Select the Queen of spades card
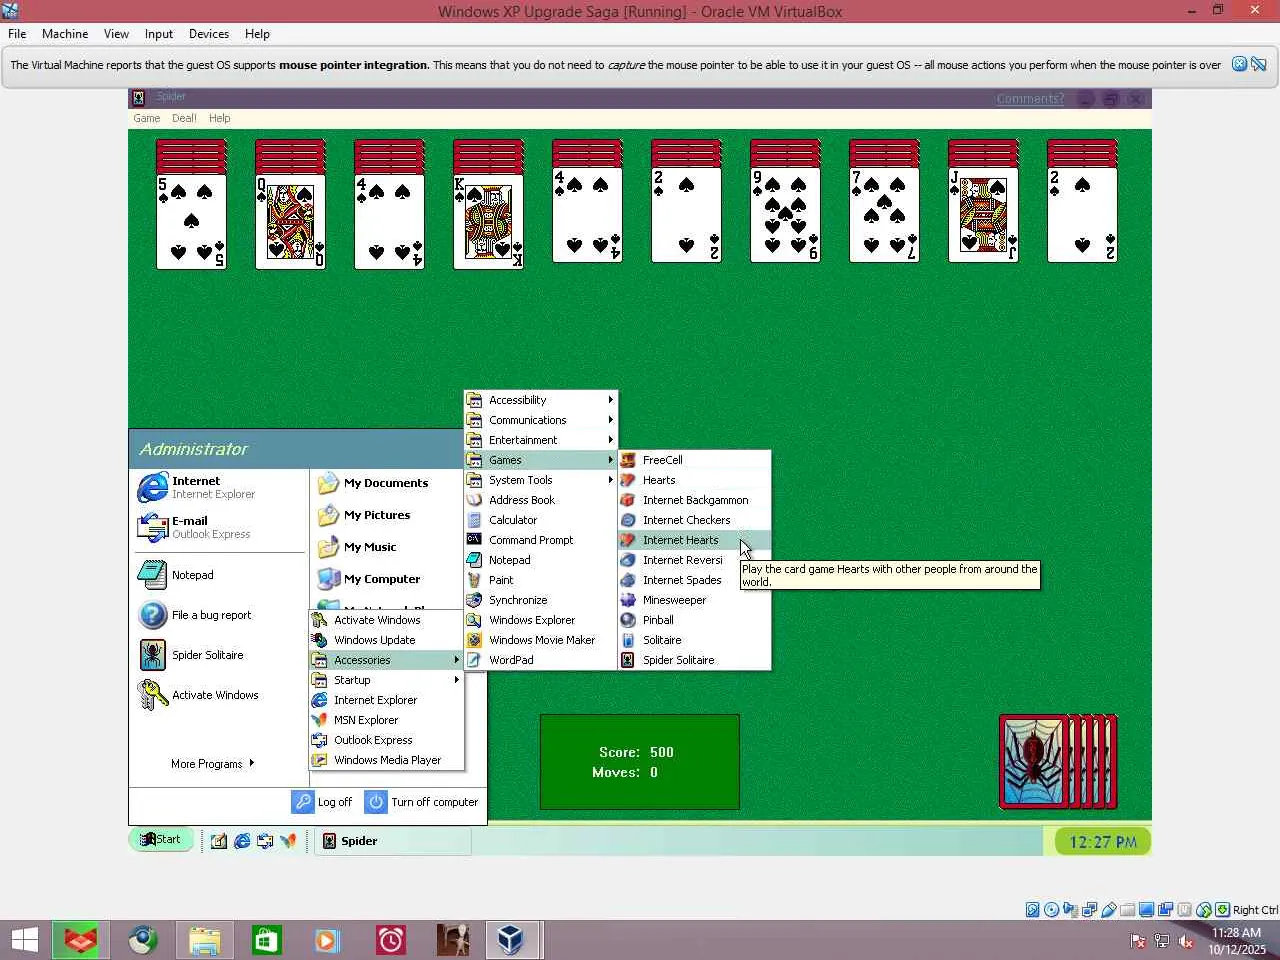The image size is (1280, 960). tap(290, 221)
